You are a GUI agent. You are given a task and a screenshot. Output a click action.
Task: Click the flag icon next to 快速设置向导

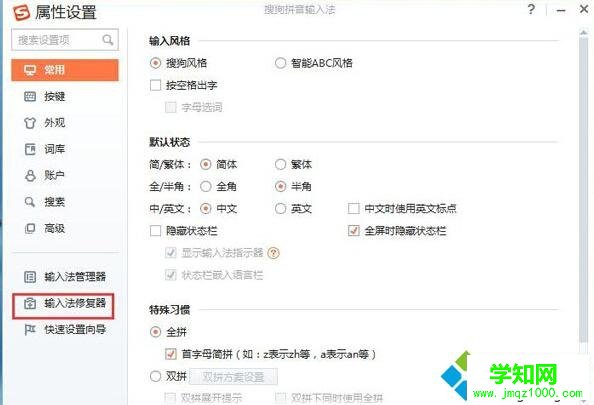30,330
